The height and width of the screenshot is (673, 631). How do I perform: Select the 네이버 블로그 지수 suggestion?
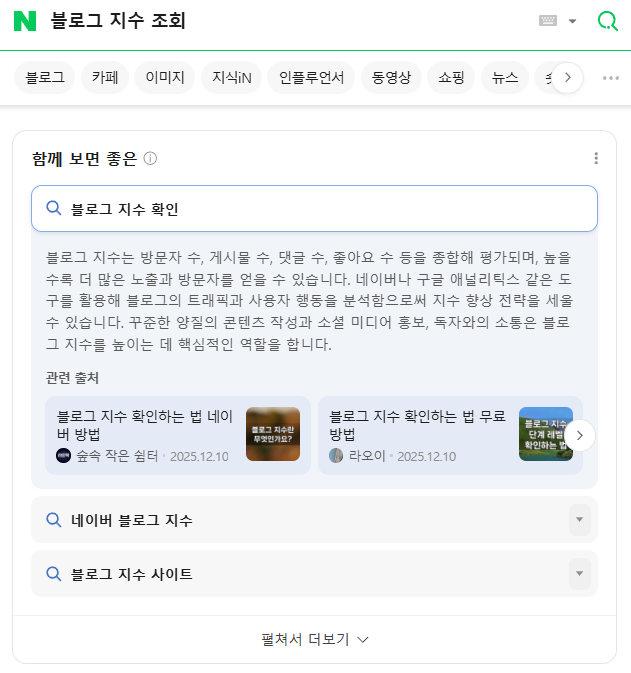(x=314, y=520)
